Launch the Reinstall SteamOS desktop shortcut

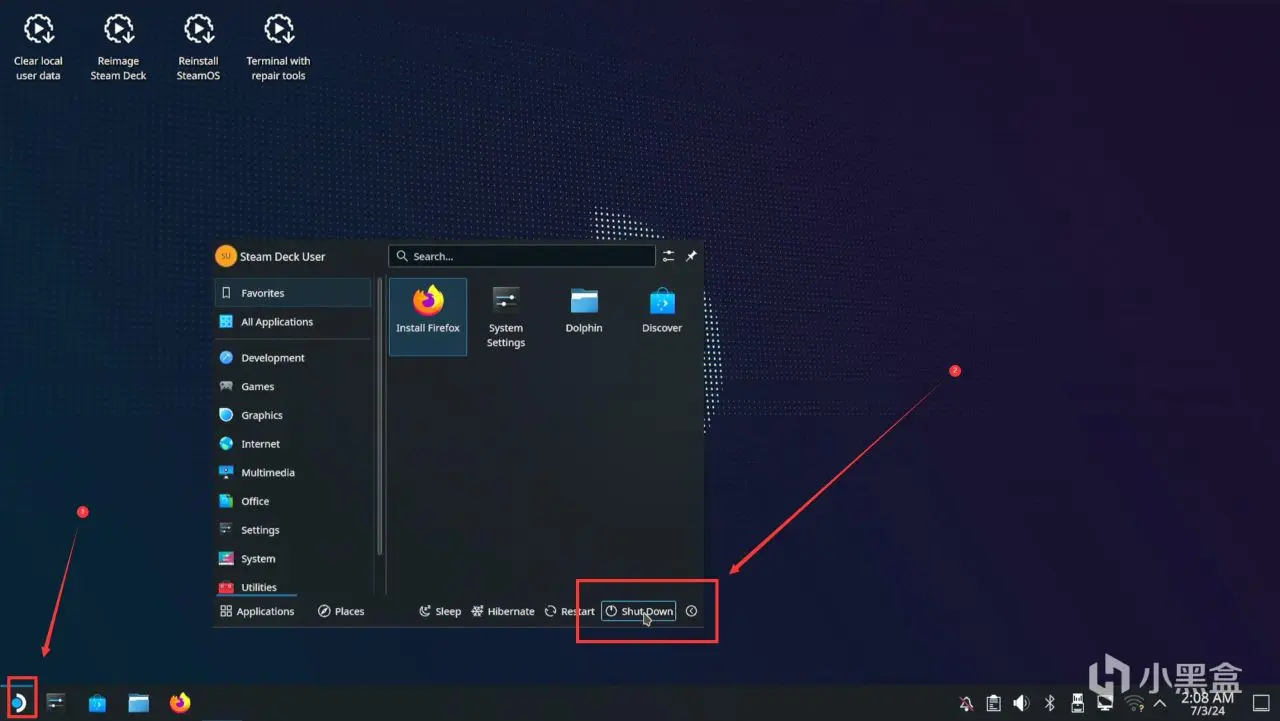pos(198,47)
